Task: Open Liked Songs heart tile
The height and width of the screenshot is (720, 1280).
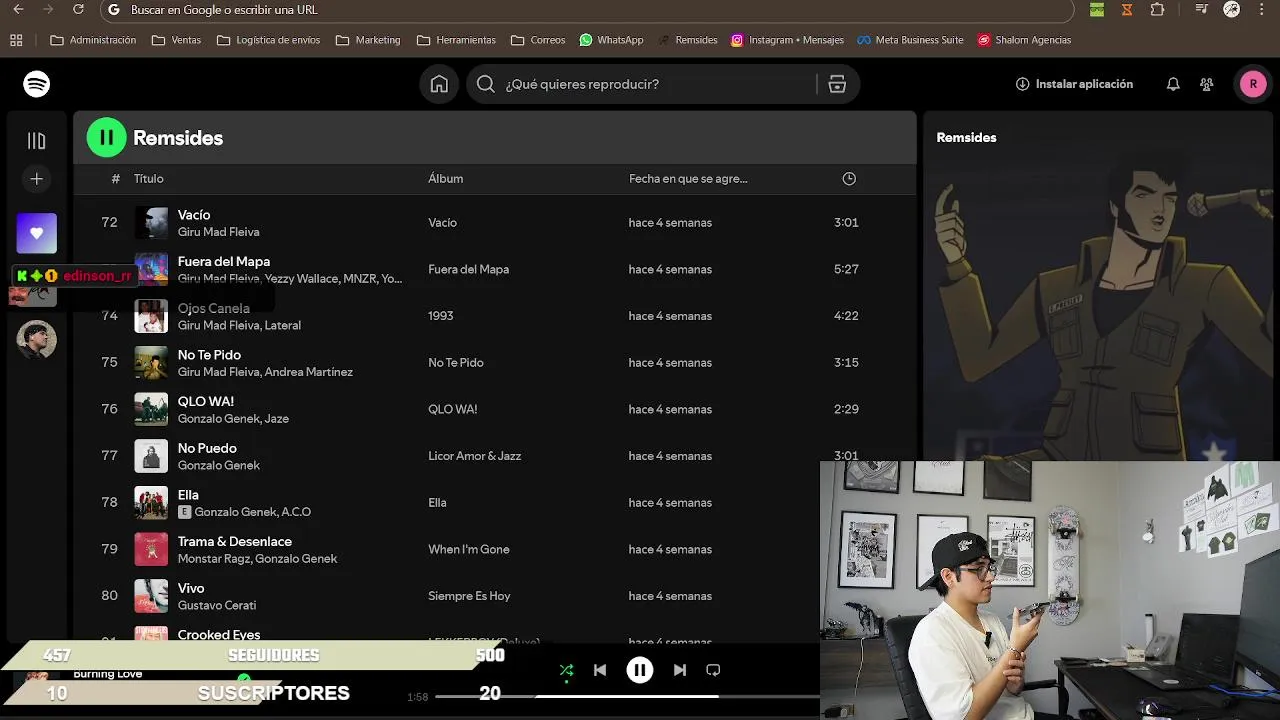Action: pyautogui.click(x=37, y=233)
